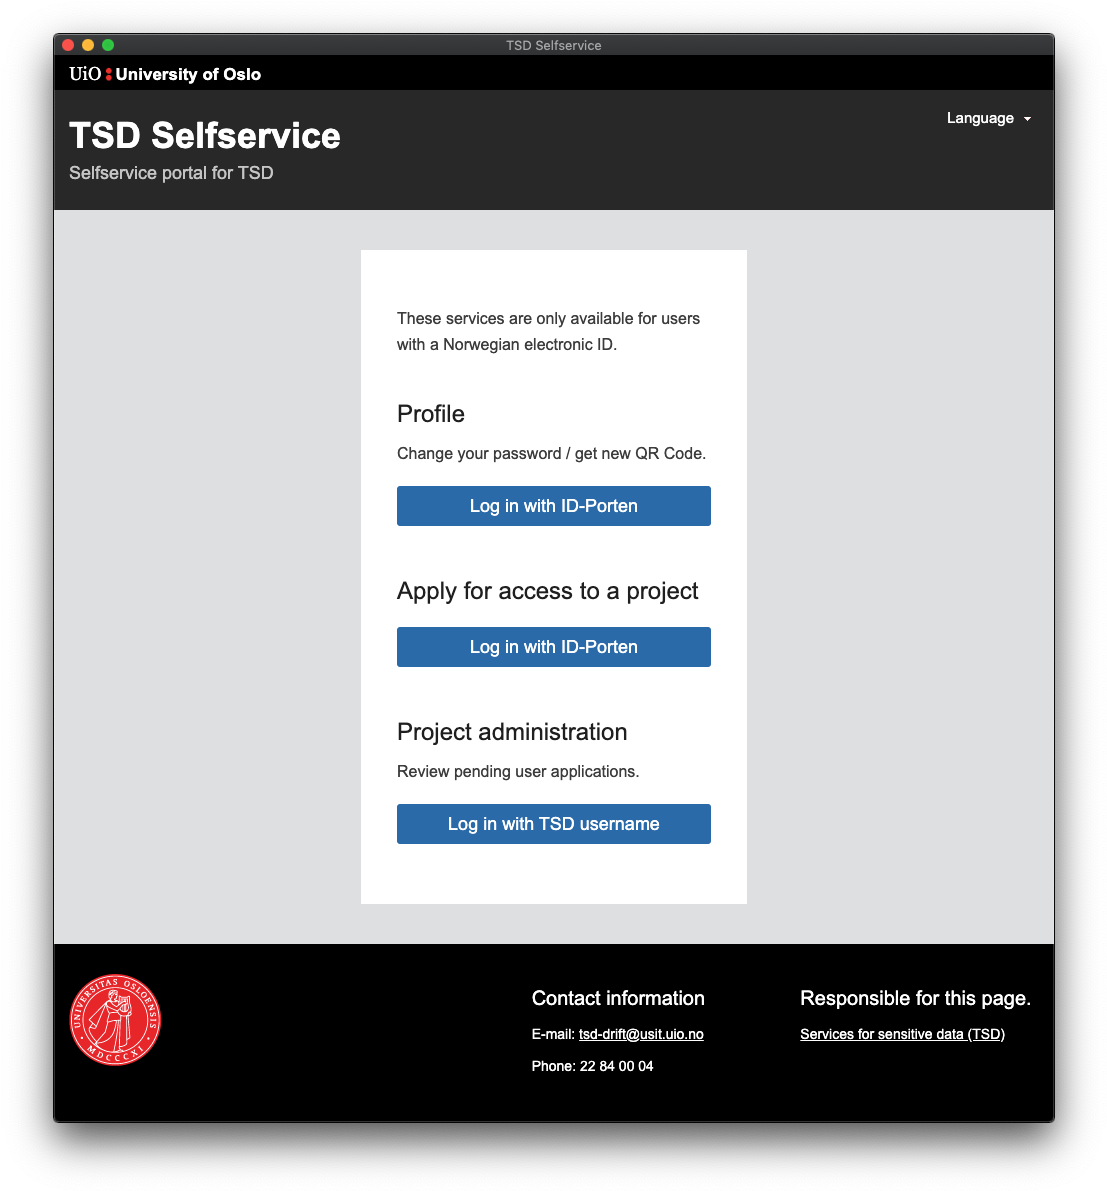The width and height of the screenshot is (1107, 1191).
Task: Click Log in with ID-Porten under Profile
Action: point(553,506)
